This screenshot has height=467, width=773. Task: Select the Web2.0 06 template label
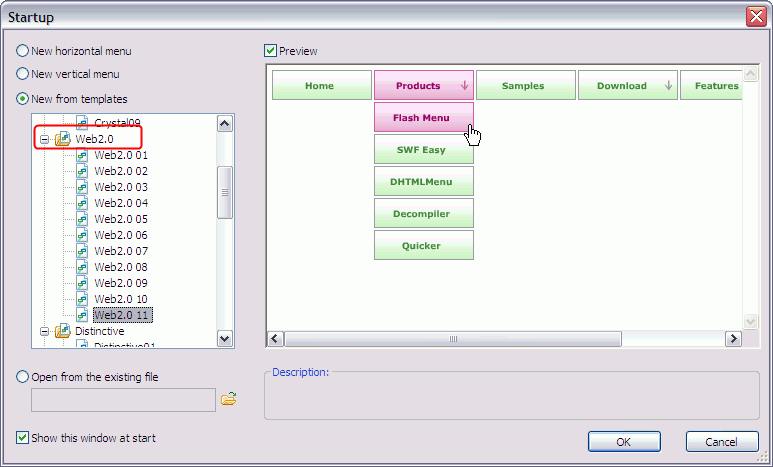pos(121,235)
